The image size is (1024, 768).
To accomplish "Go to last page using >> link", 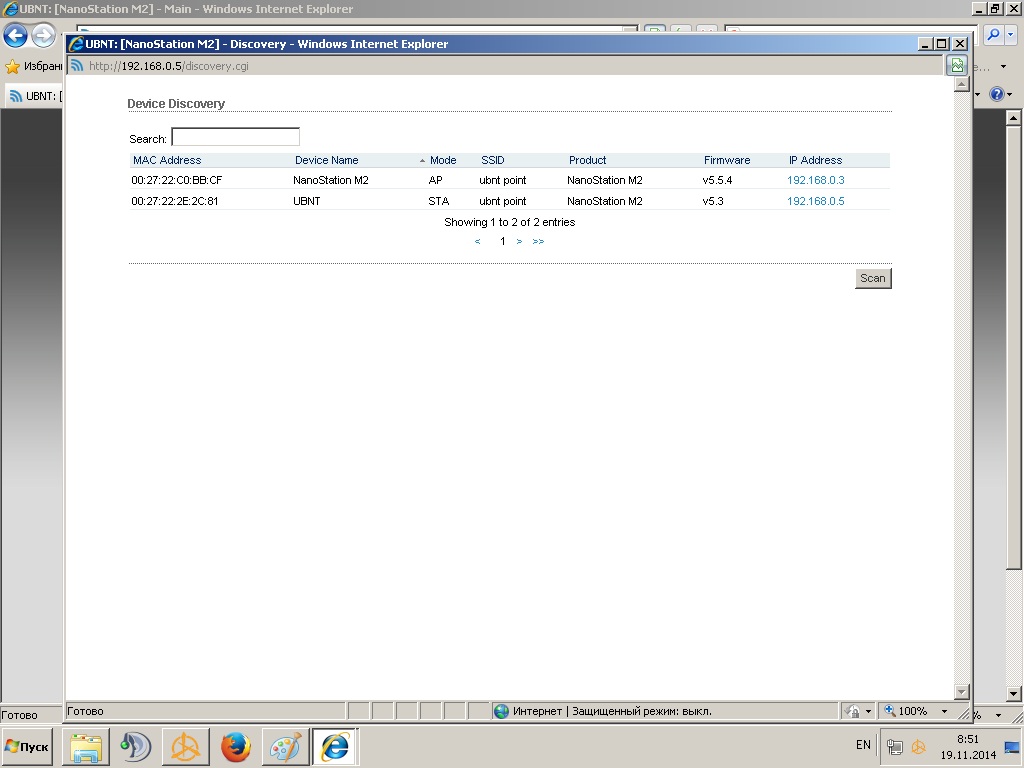I will tap(538, 241).
